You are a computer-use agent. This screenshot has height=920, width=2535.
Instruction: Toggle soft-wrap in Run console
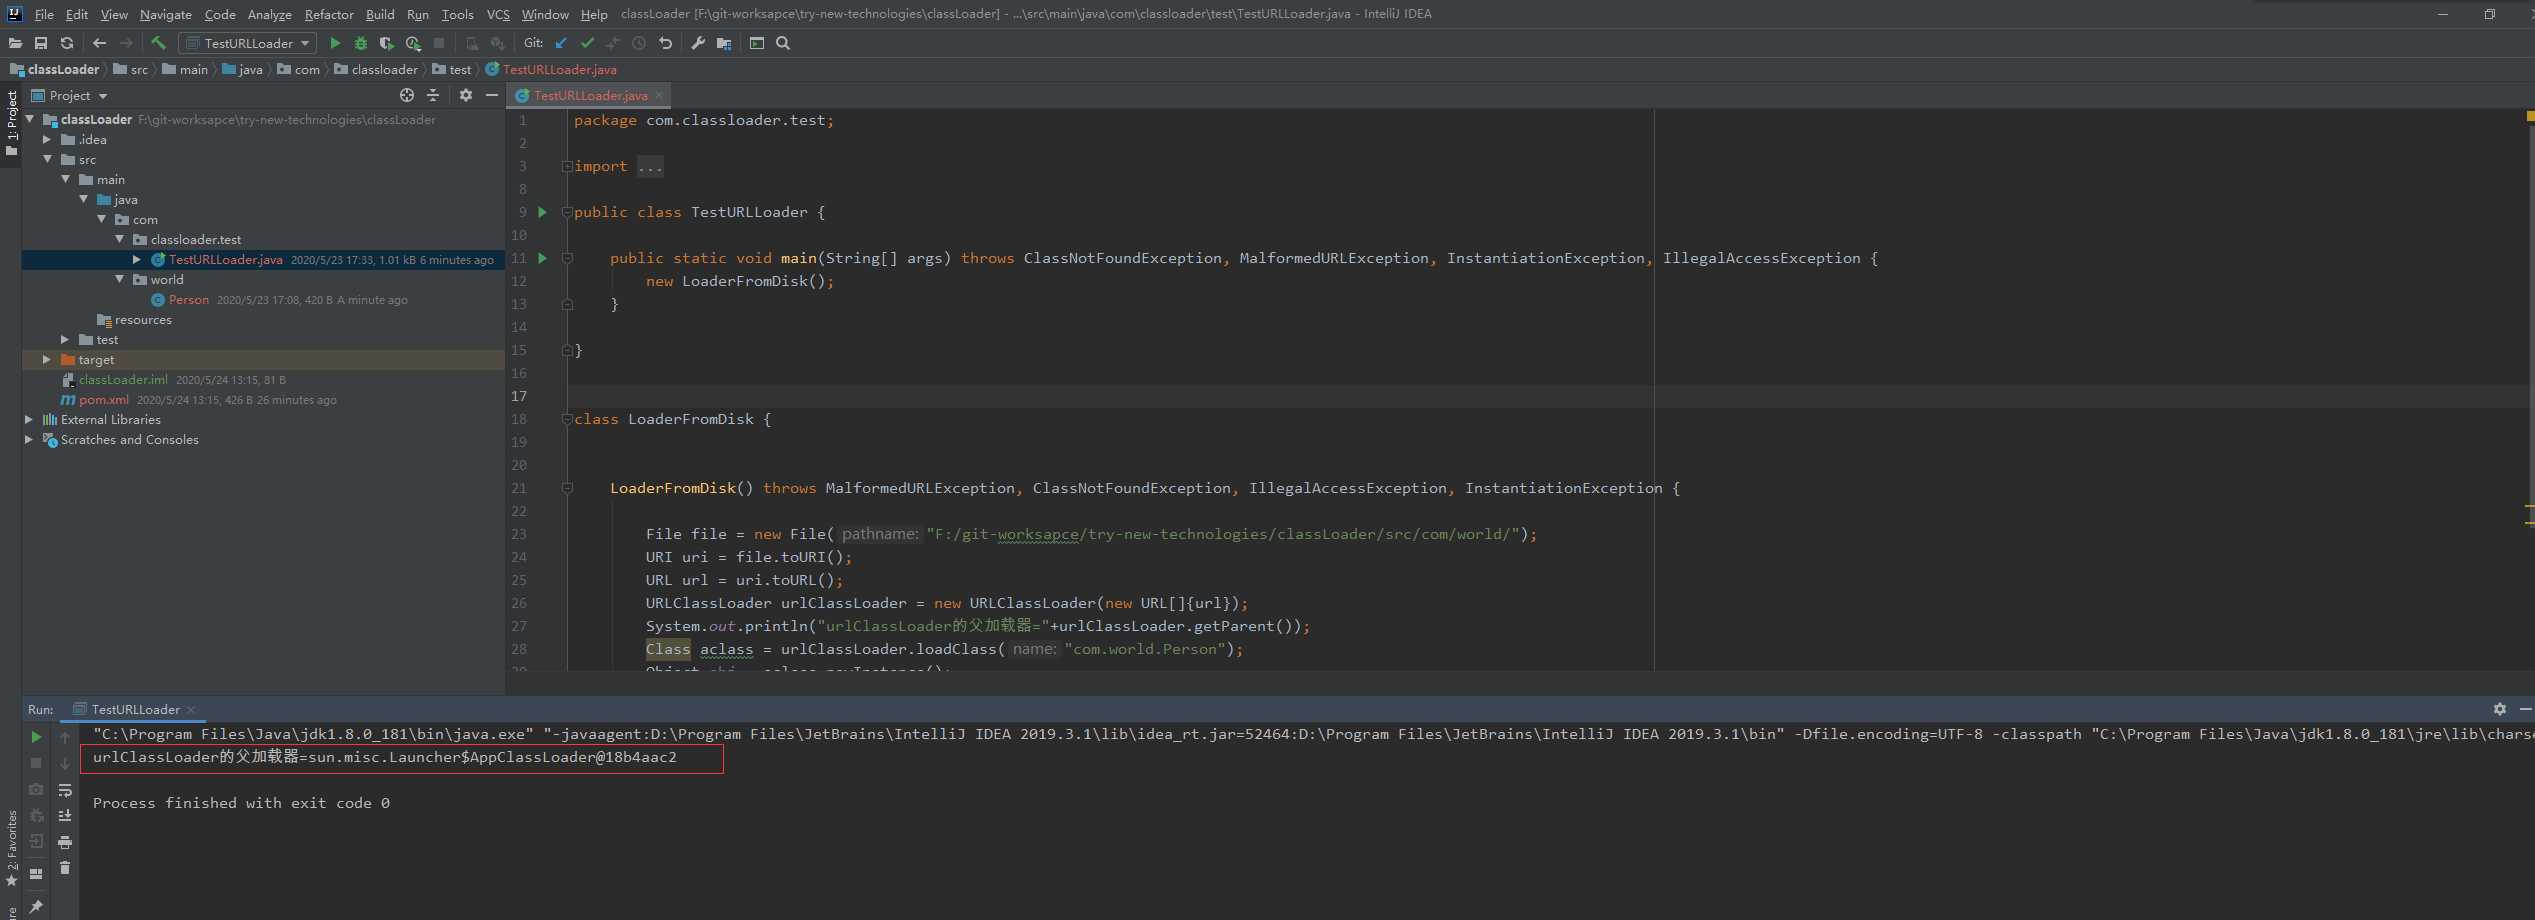[65, 790]
